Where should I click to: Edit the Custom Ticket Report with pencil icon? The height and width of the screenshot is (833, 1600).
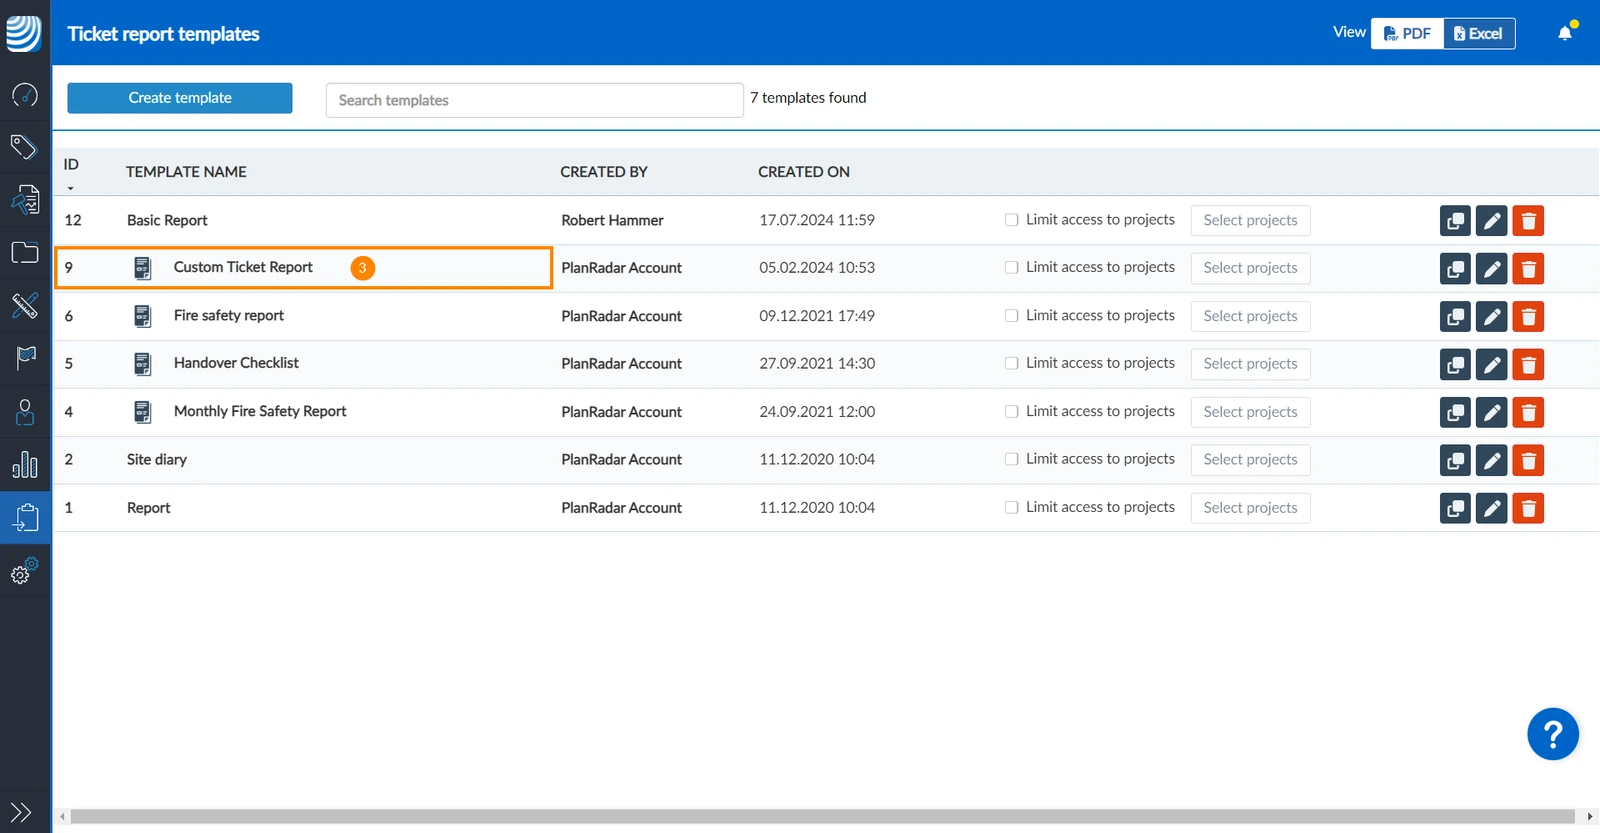coord(1491,268)
